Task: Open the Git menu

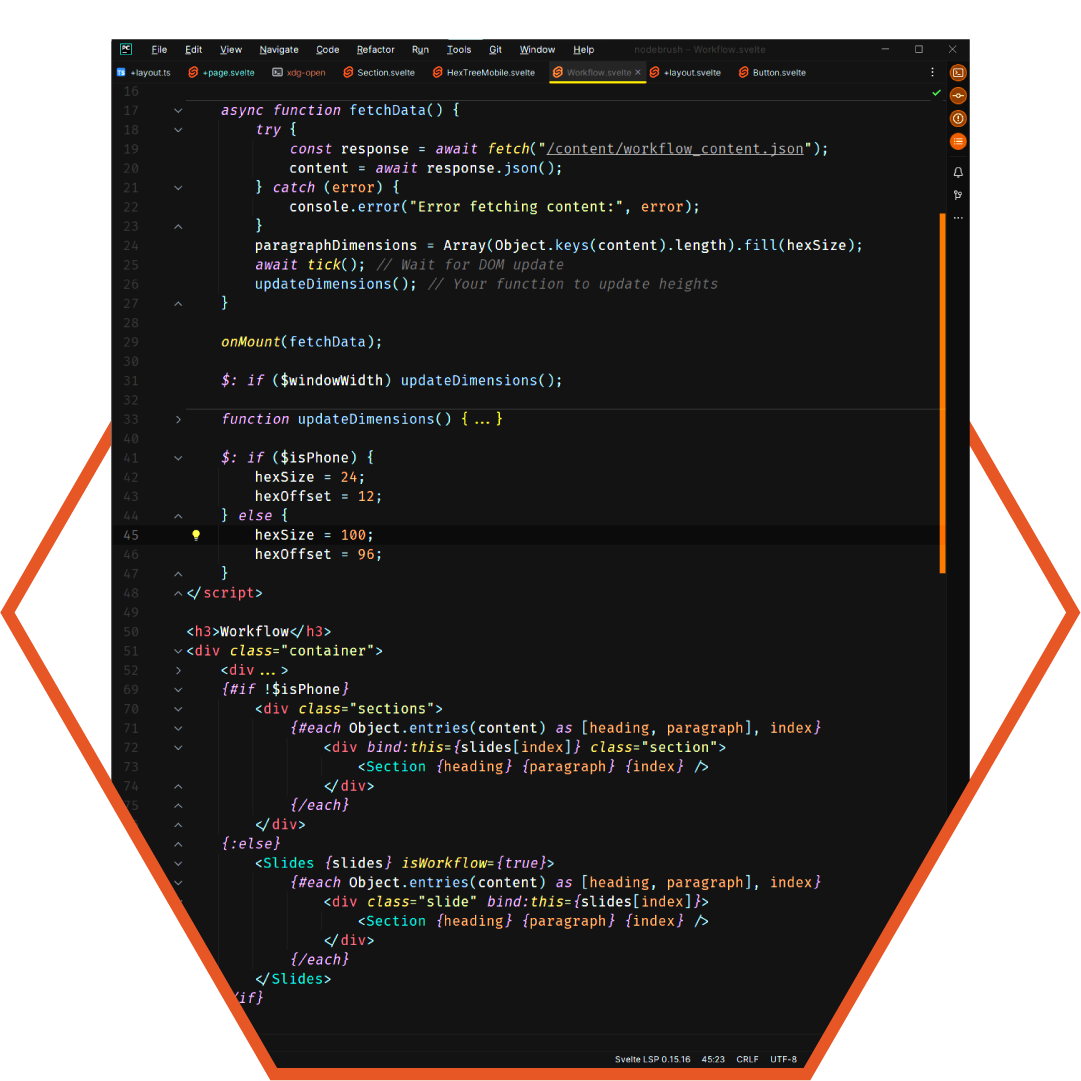Action: [495, 50]
